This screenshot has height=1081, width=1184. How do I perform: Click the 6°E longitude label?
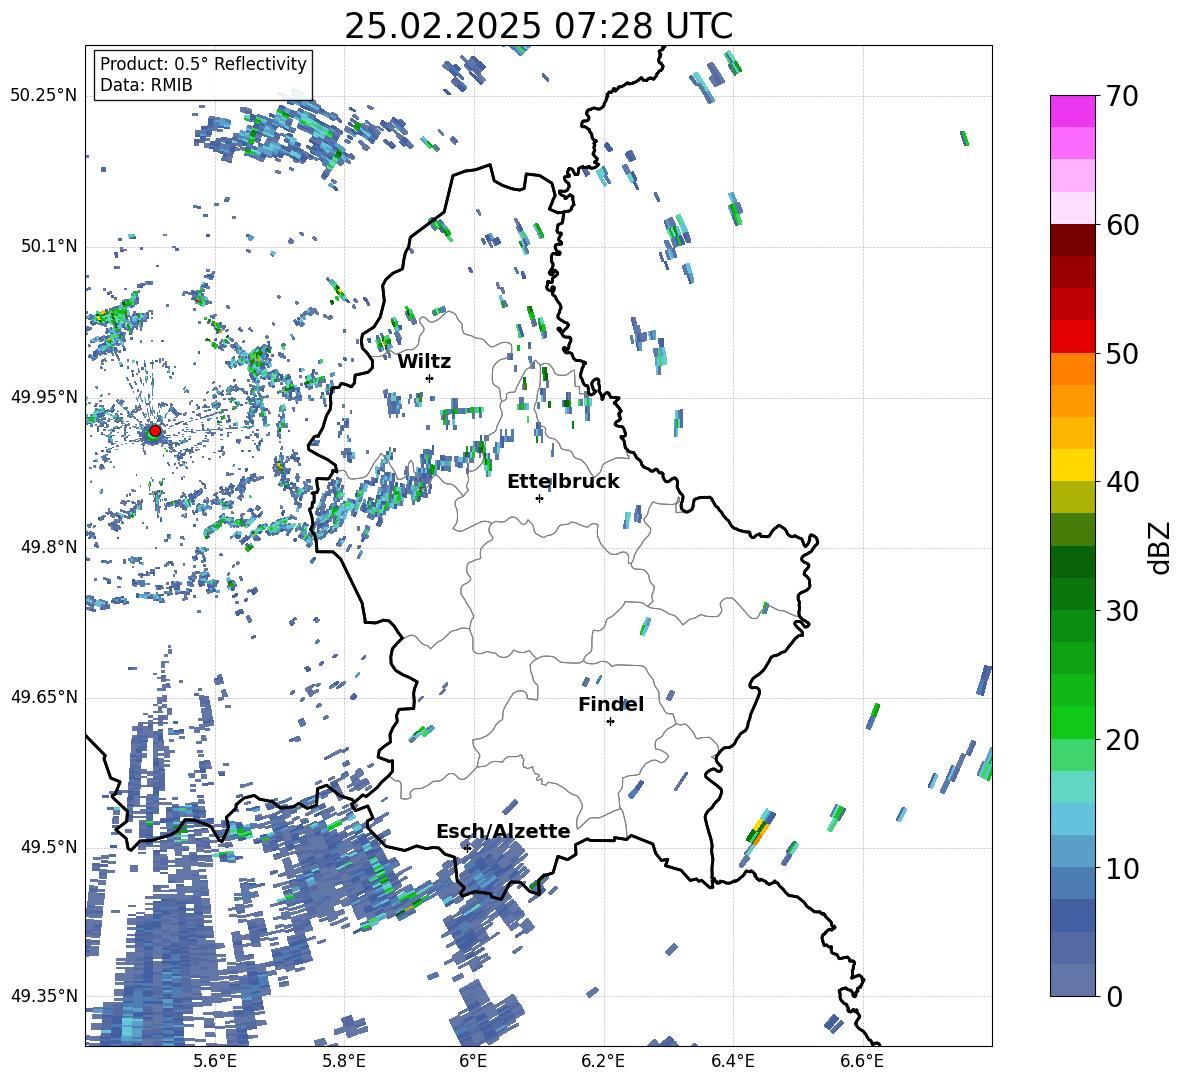coord(473,1062)
